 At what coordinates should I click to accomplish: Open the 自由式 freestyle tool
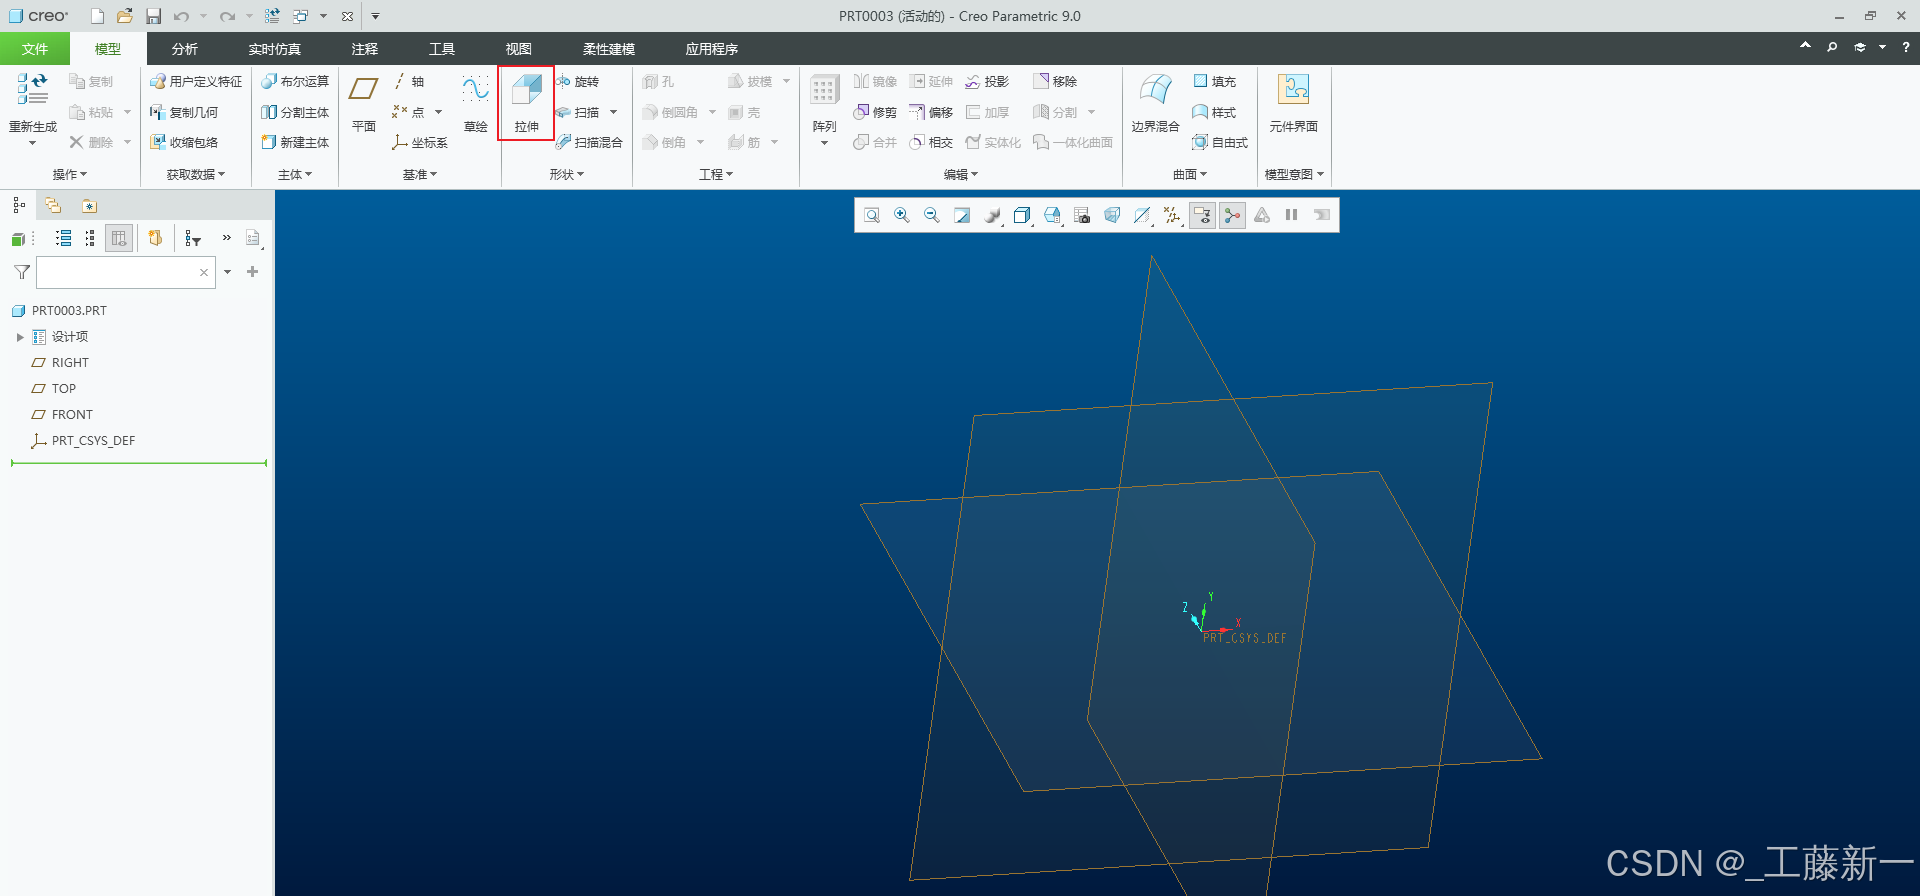tap(1220, 142)
